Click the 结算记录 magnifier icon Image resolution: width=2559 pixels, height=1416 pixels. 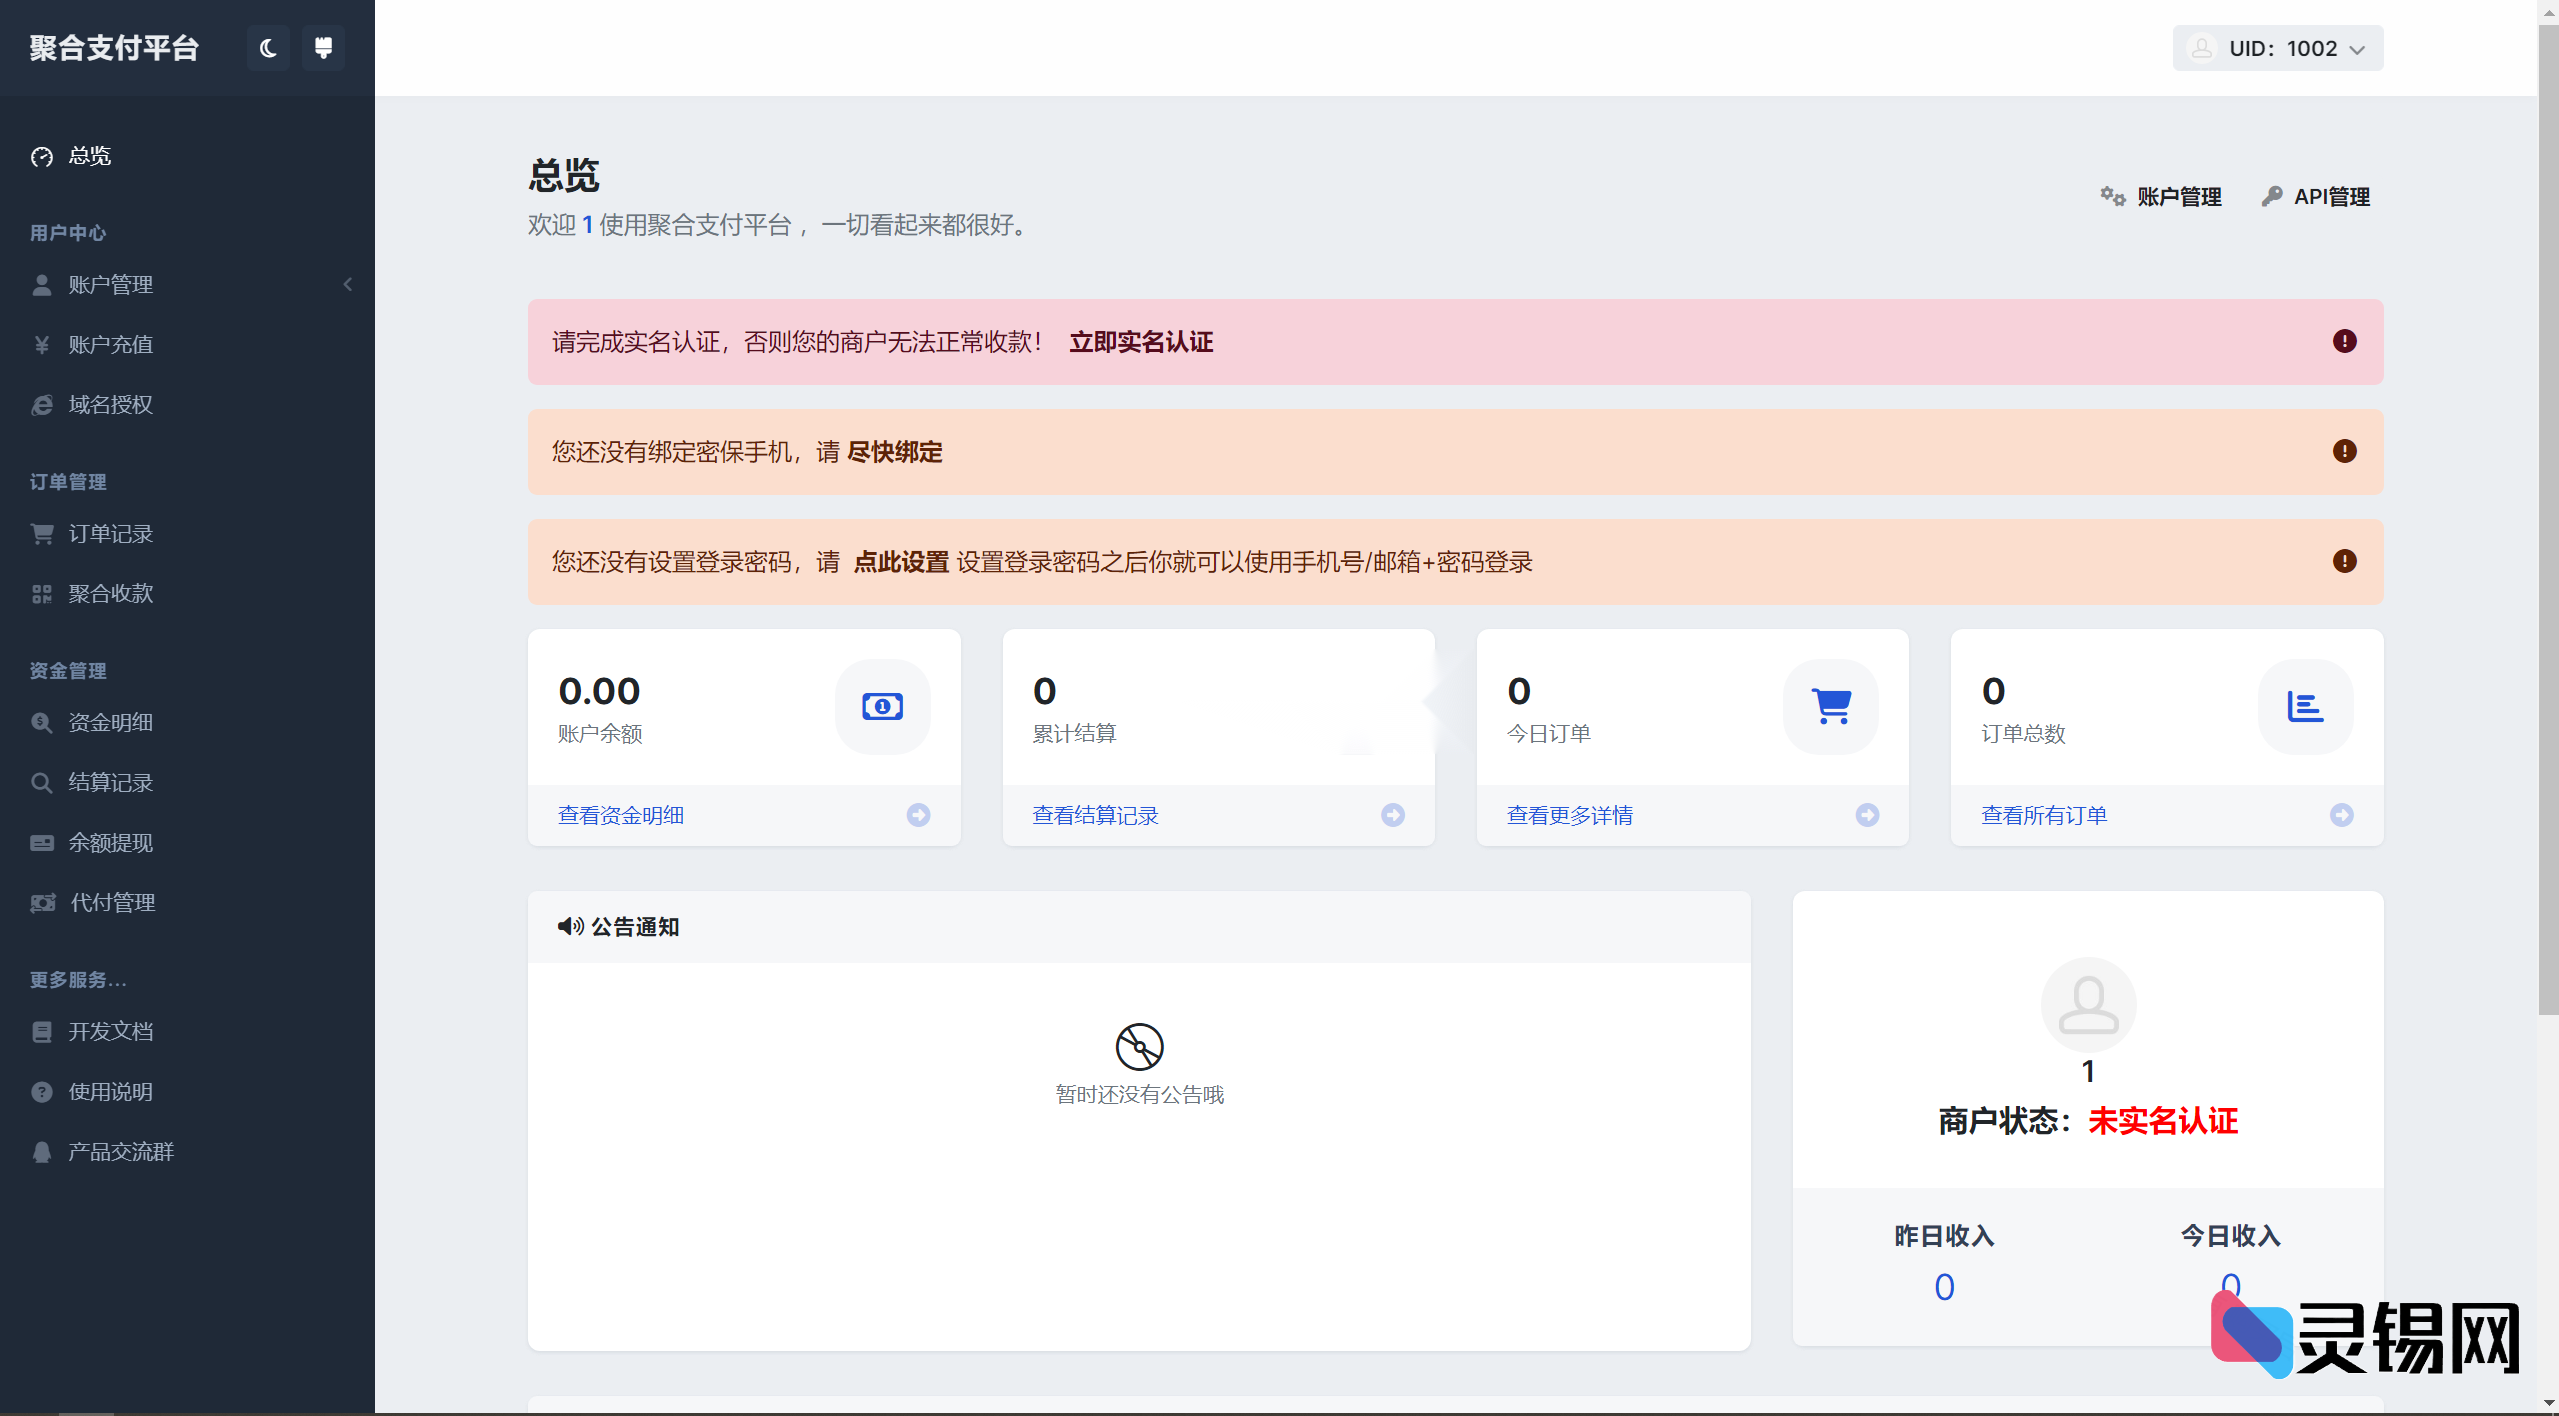coord(41,782)
